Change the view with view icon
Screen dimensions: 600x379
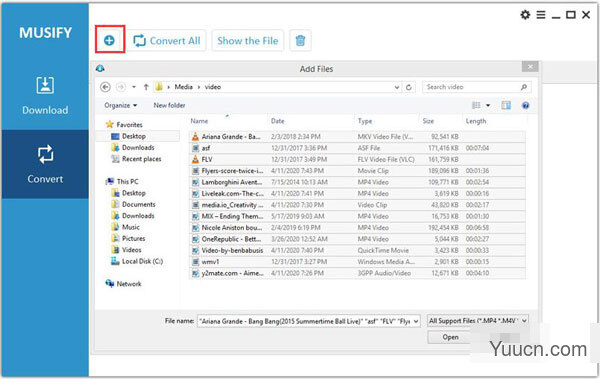[476, 105]
